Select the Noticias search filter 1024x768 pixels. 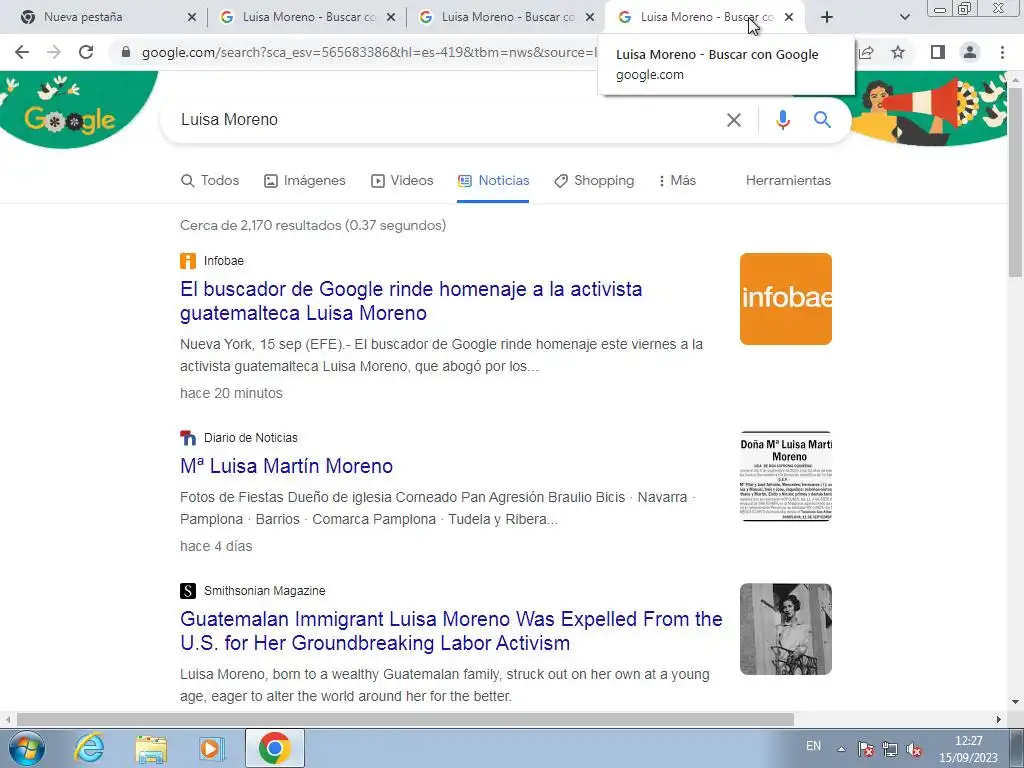[x=493, y=180]
